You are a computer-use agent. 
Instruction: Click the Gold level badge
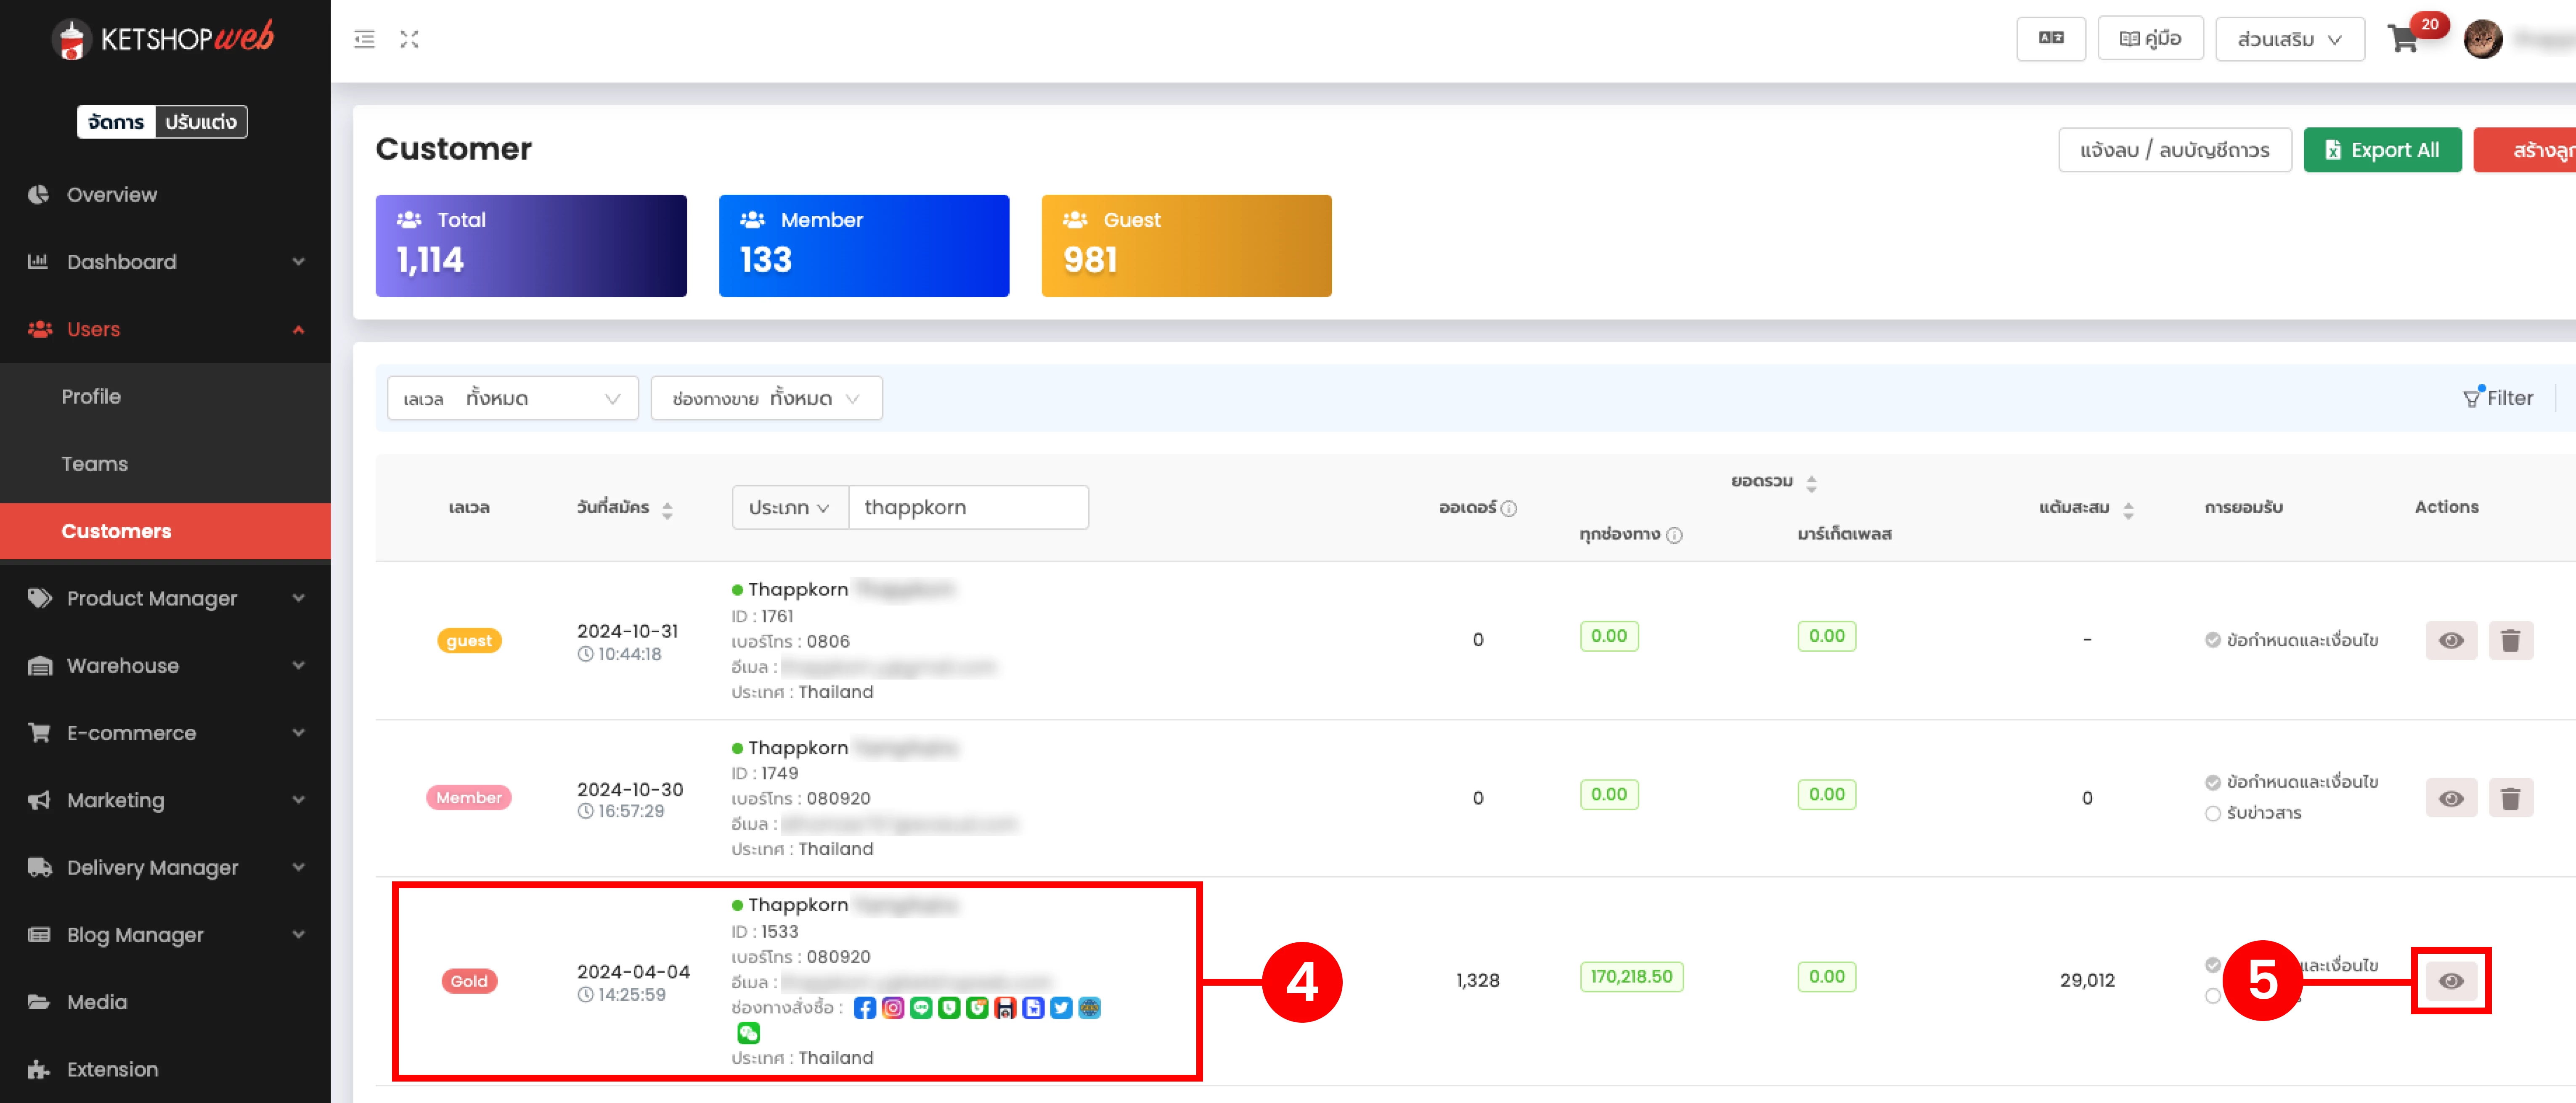(x=469, y=982)
